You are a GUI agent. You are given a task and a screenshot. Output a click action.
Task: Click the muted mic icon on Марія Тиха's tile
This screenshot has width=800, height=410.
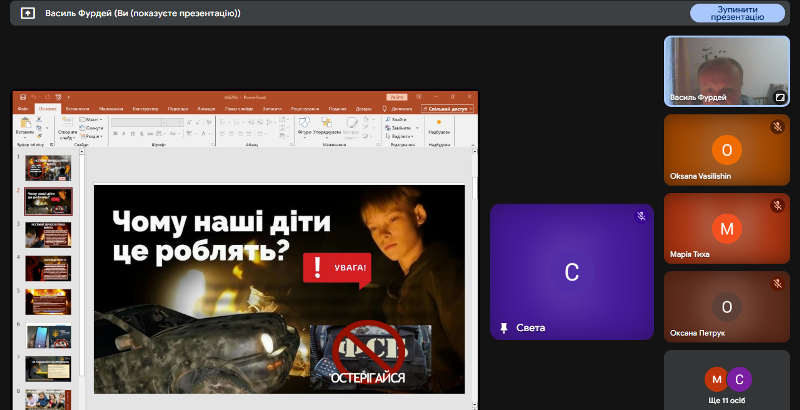tap(777, 206)
